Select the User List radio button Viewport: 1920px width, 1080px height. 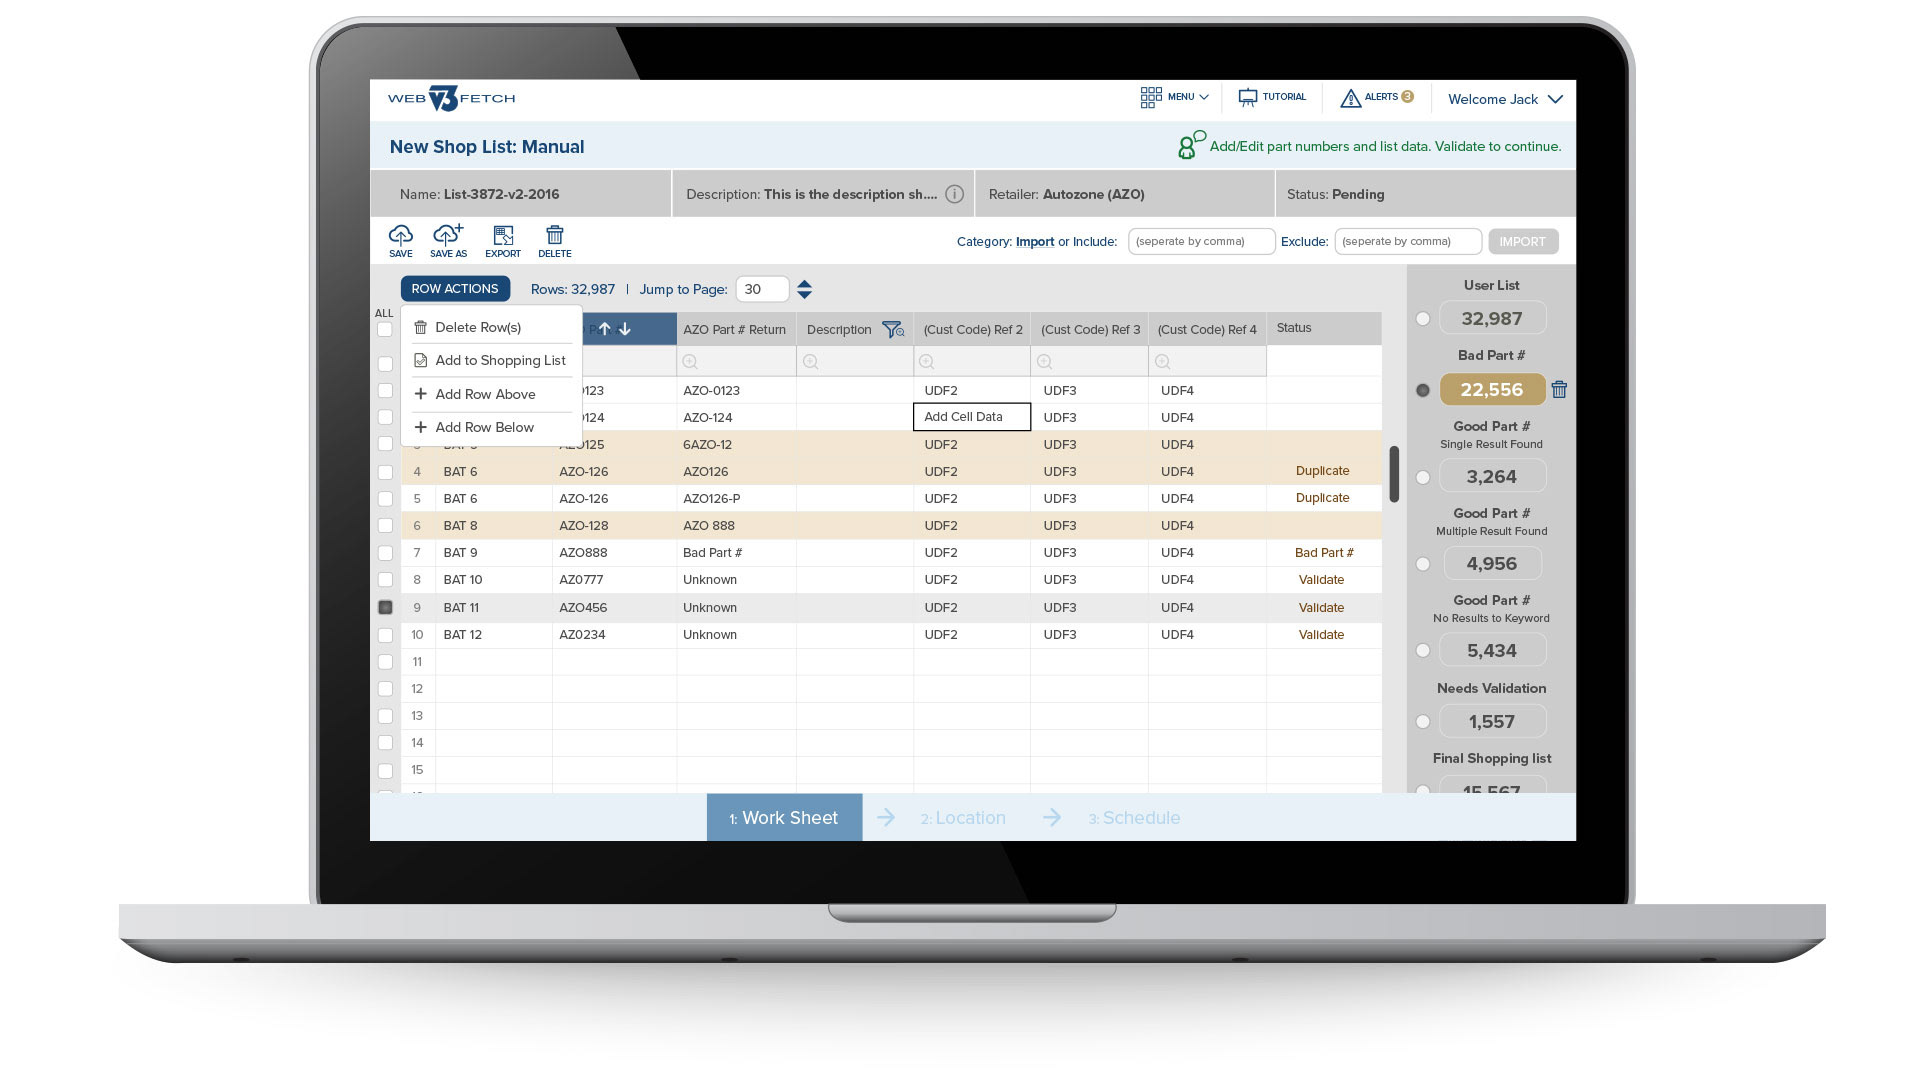[1423, 319]
